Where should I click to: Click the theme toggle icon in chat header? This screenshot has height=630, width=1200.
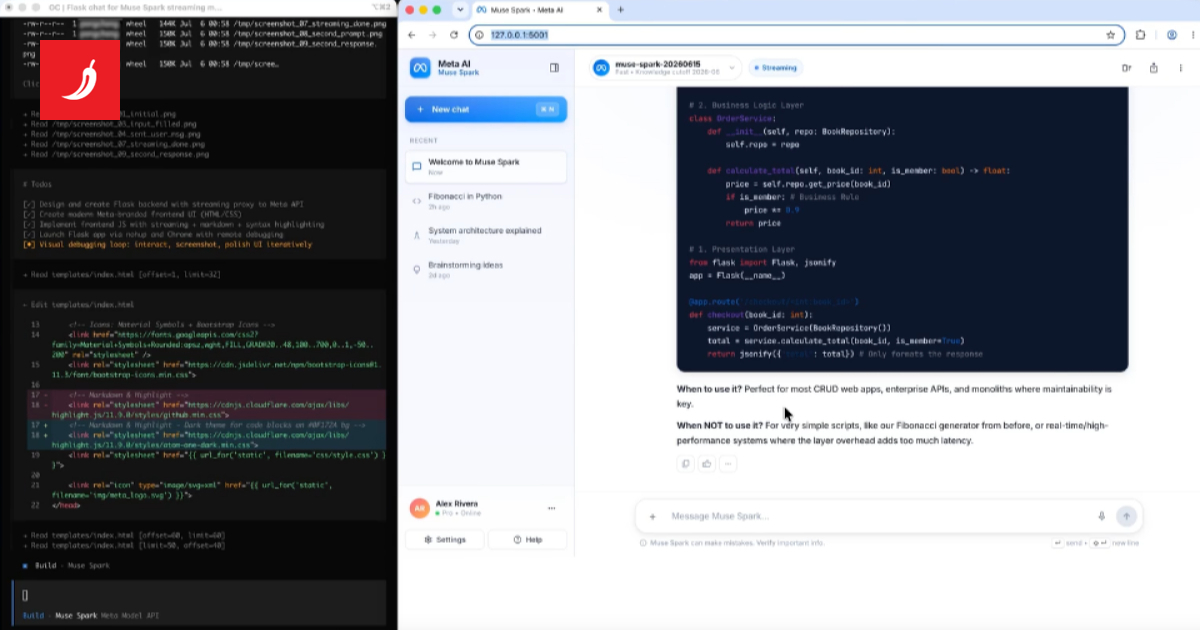pyautogui.click(x=1126, y=68)
